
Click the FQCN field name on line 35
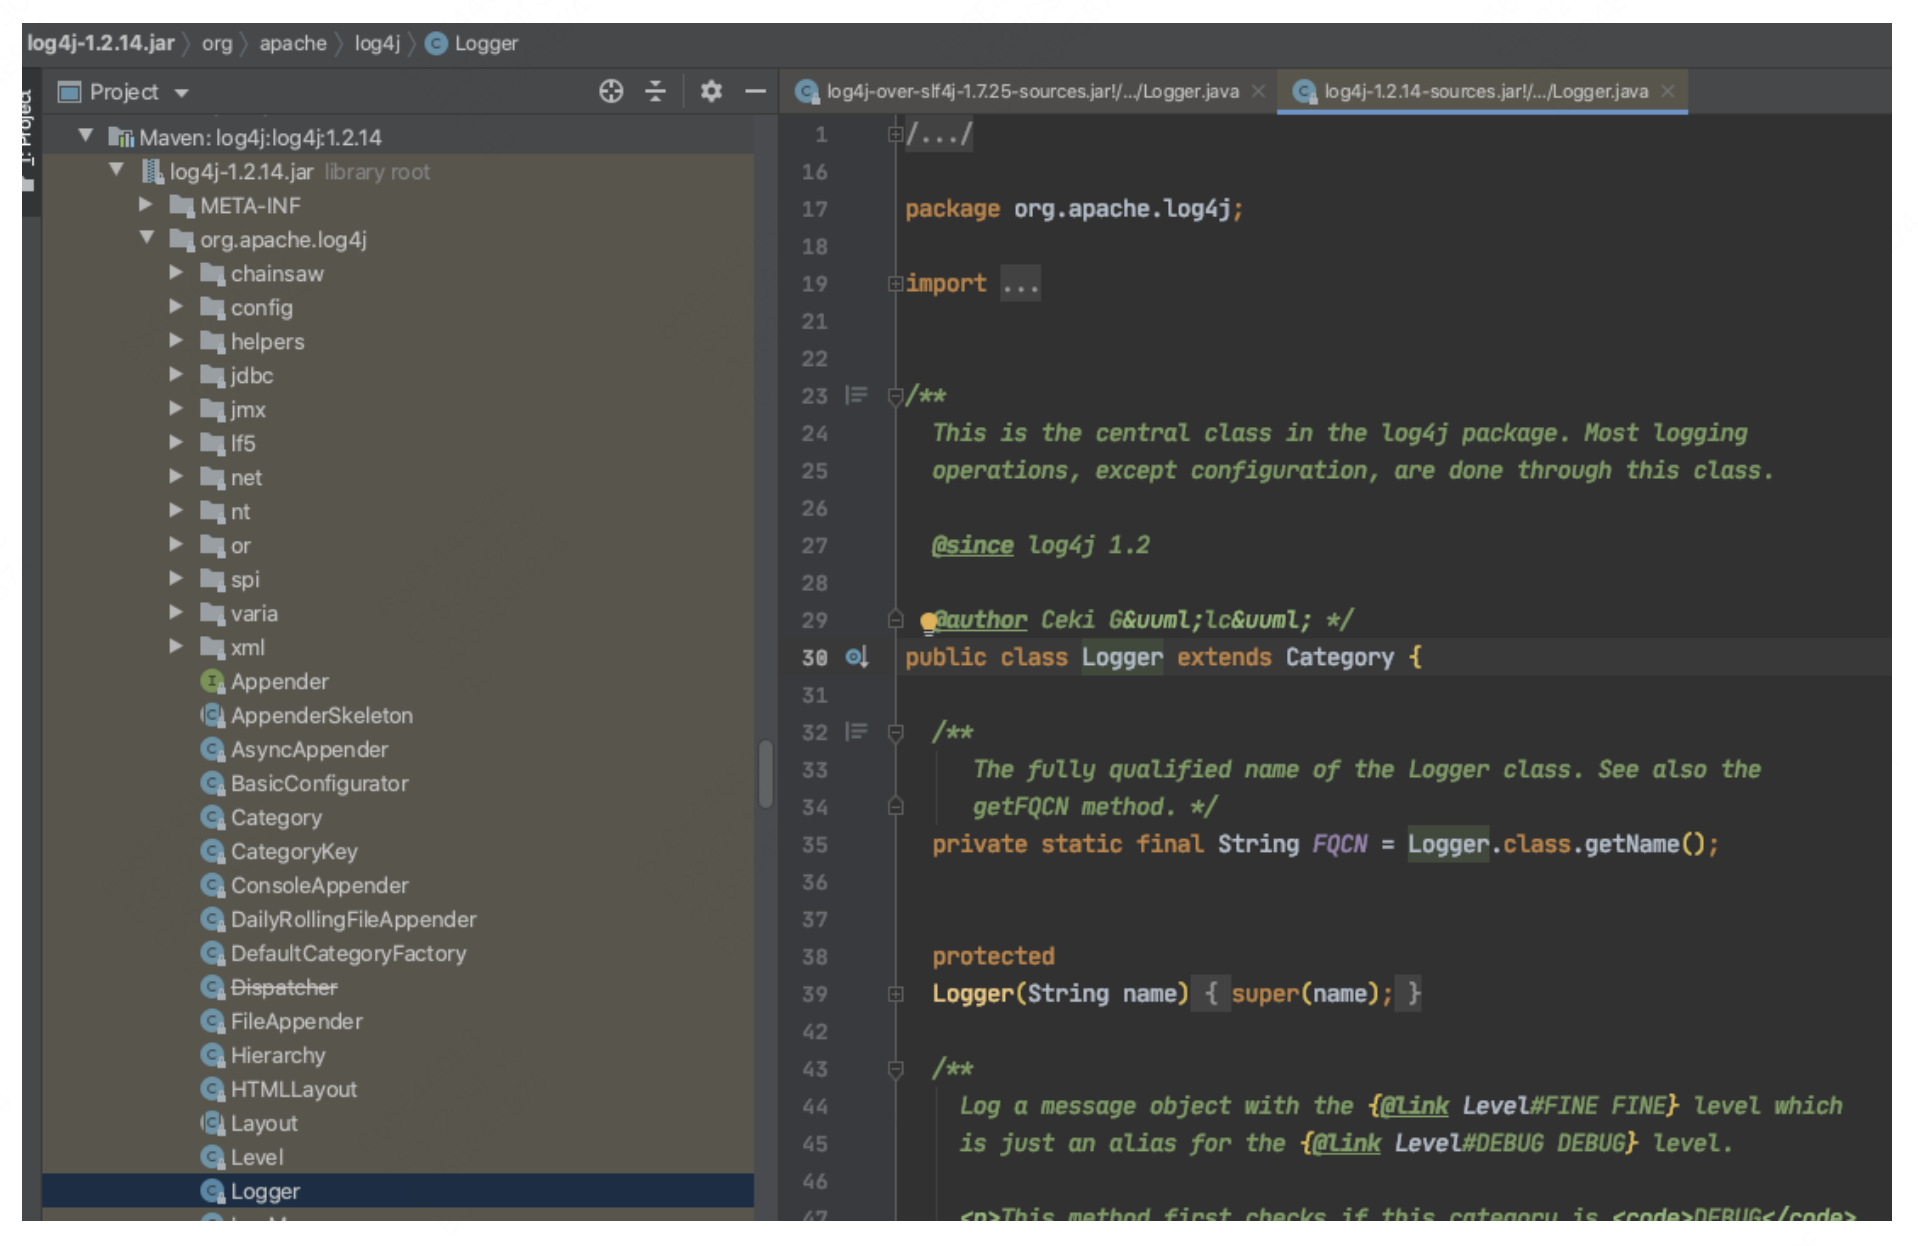pyautogui.click(x=1339, y=844)
